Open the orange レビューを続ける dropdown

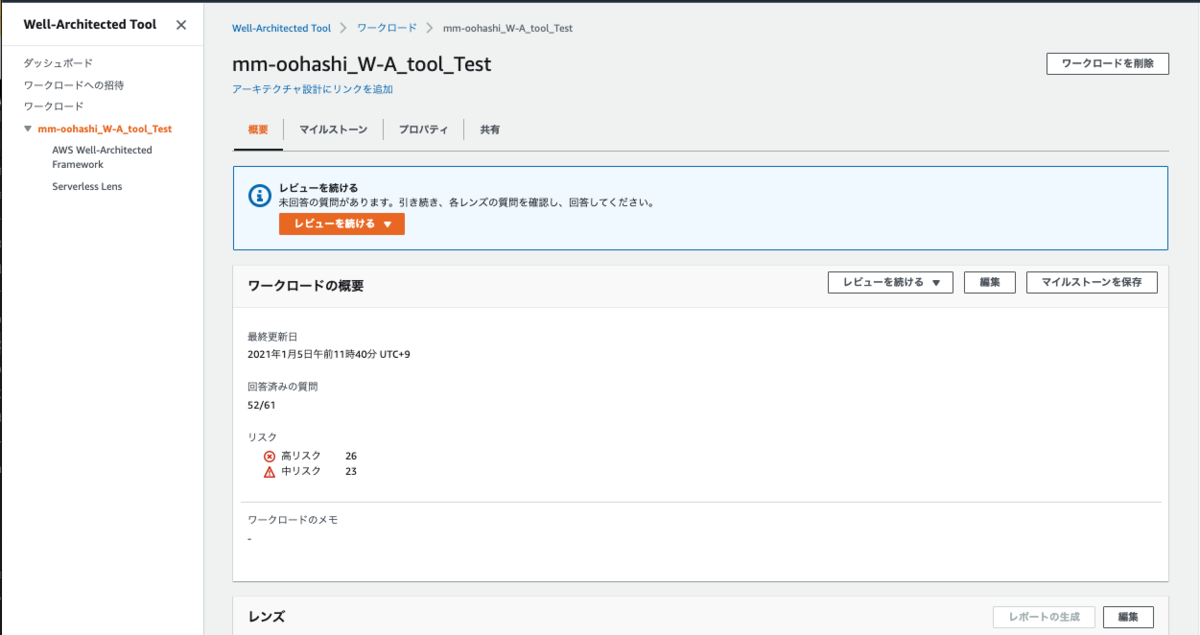pos(342,224)
